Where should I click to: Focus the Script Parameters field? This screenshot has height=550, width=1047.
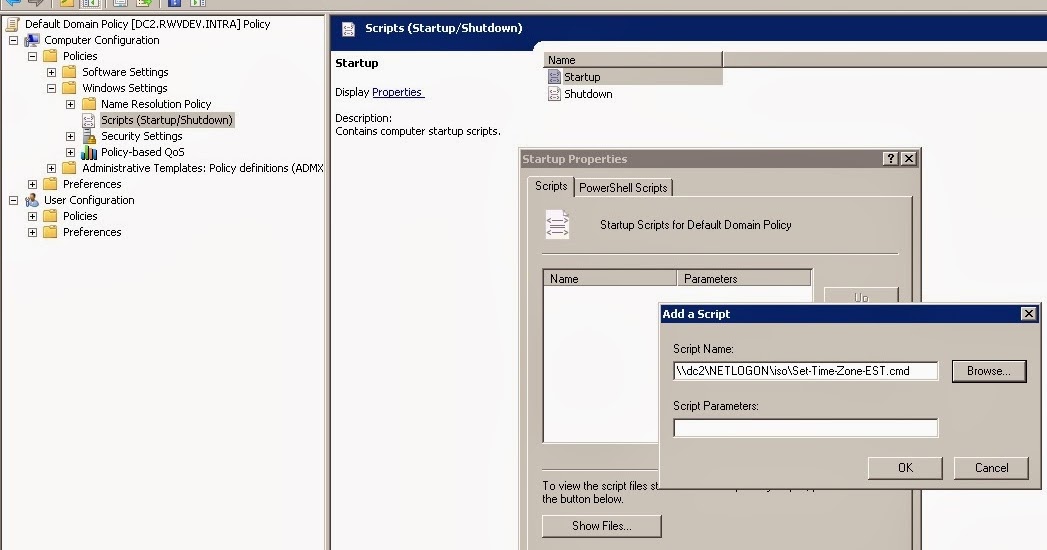coord(805,428)
